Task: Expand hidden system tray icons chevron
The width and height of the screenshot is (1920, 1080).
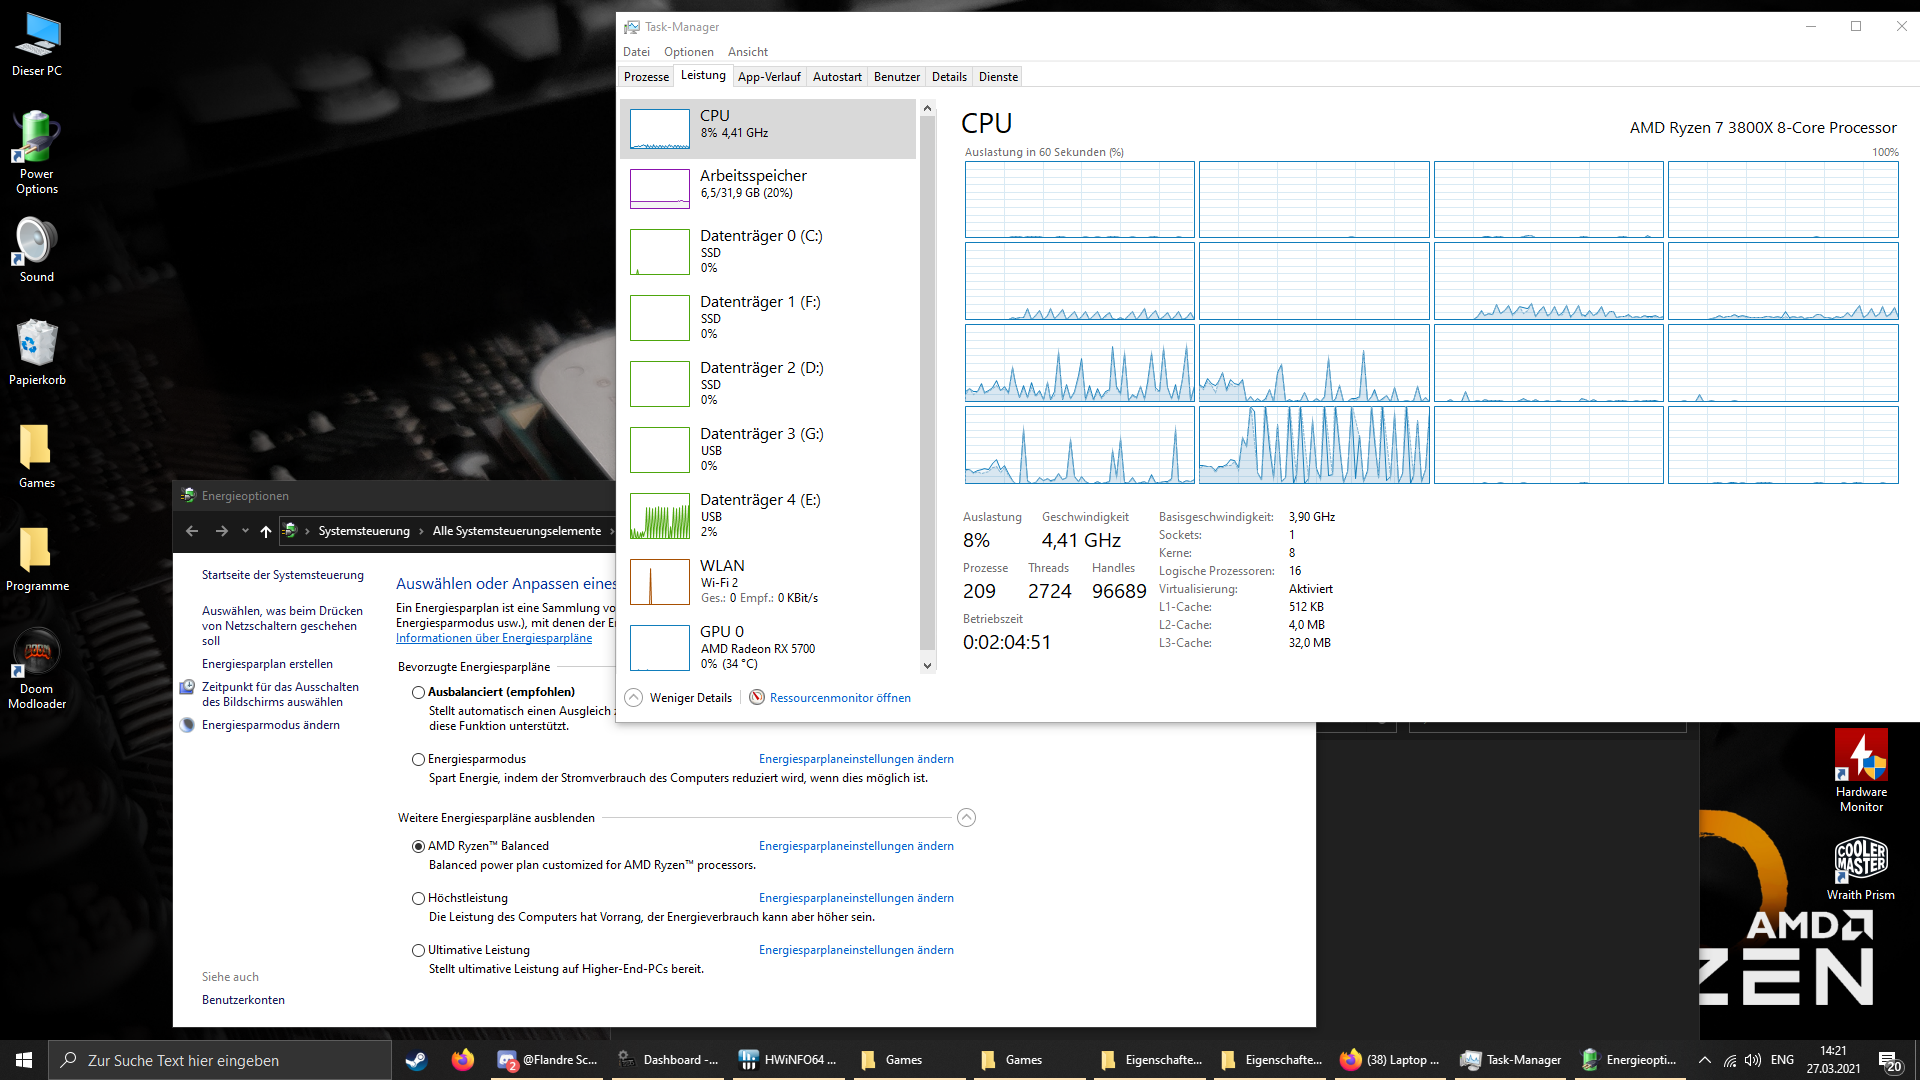Action: coord(1704,1060)
